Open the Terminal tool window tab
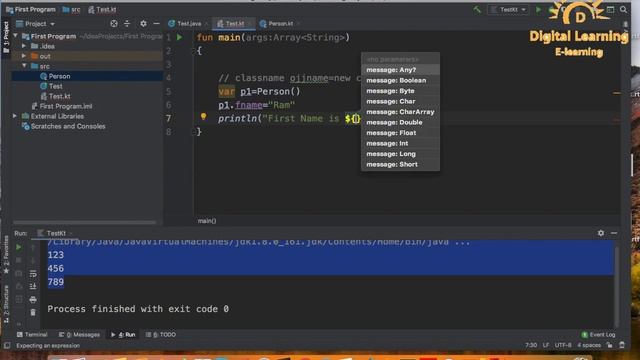Image resolution: width=640 pixels, height=360 pixels. (32, 335)
